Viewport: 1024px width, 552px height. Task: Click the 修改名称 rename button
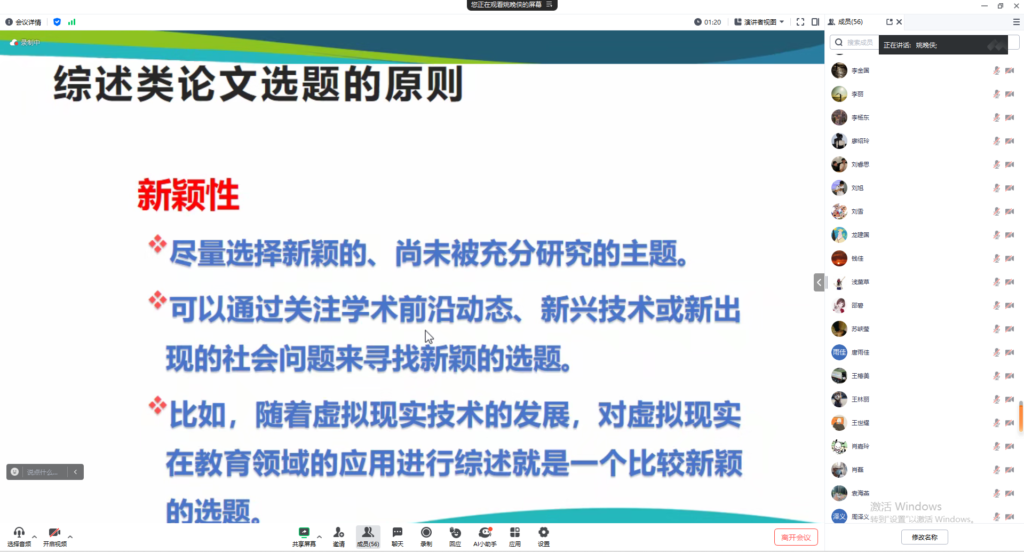click(x=925, y=537)
